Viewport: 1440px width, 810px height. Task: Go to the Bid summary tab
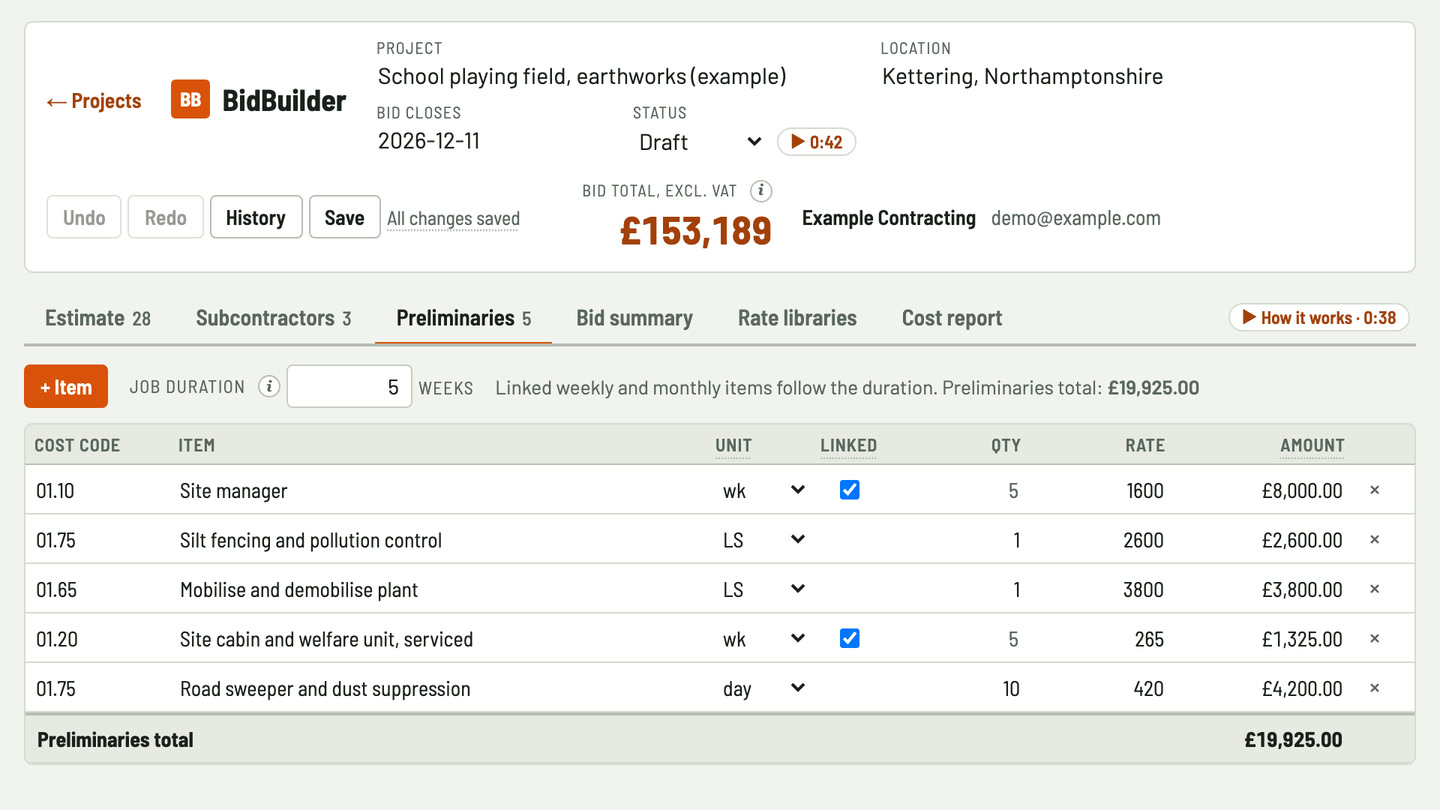coord(634,318)
